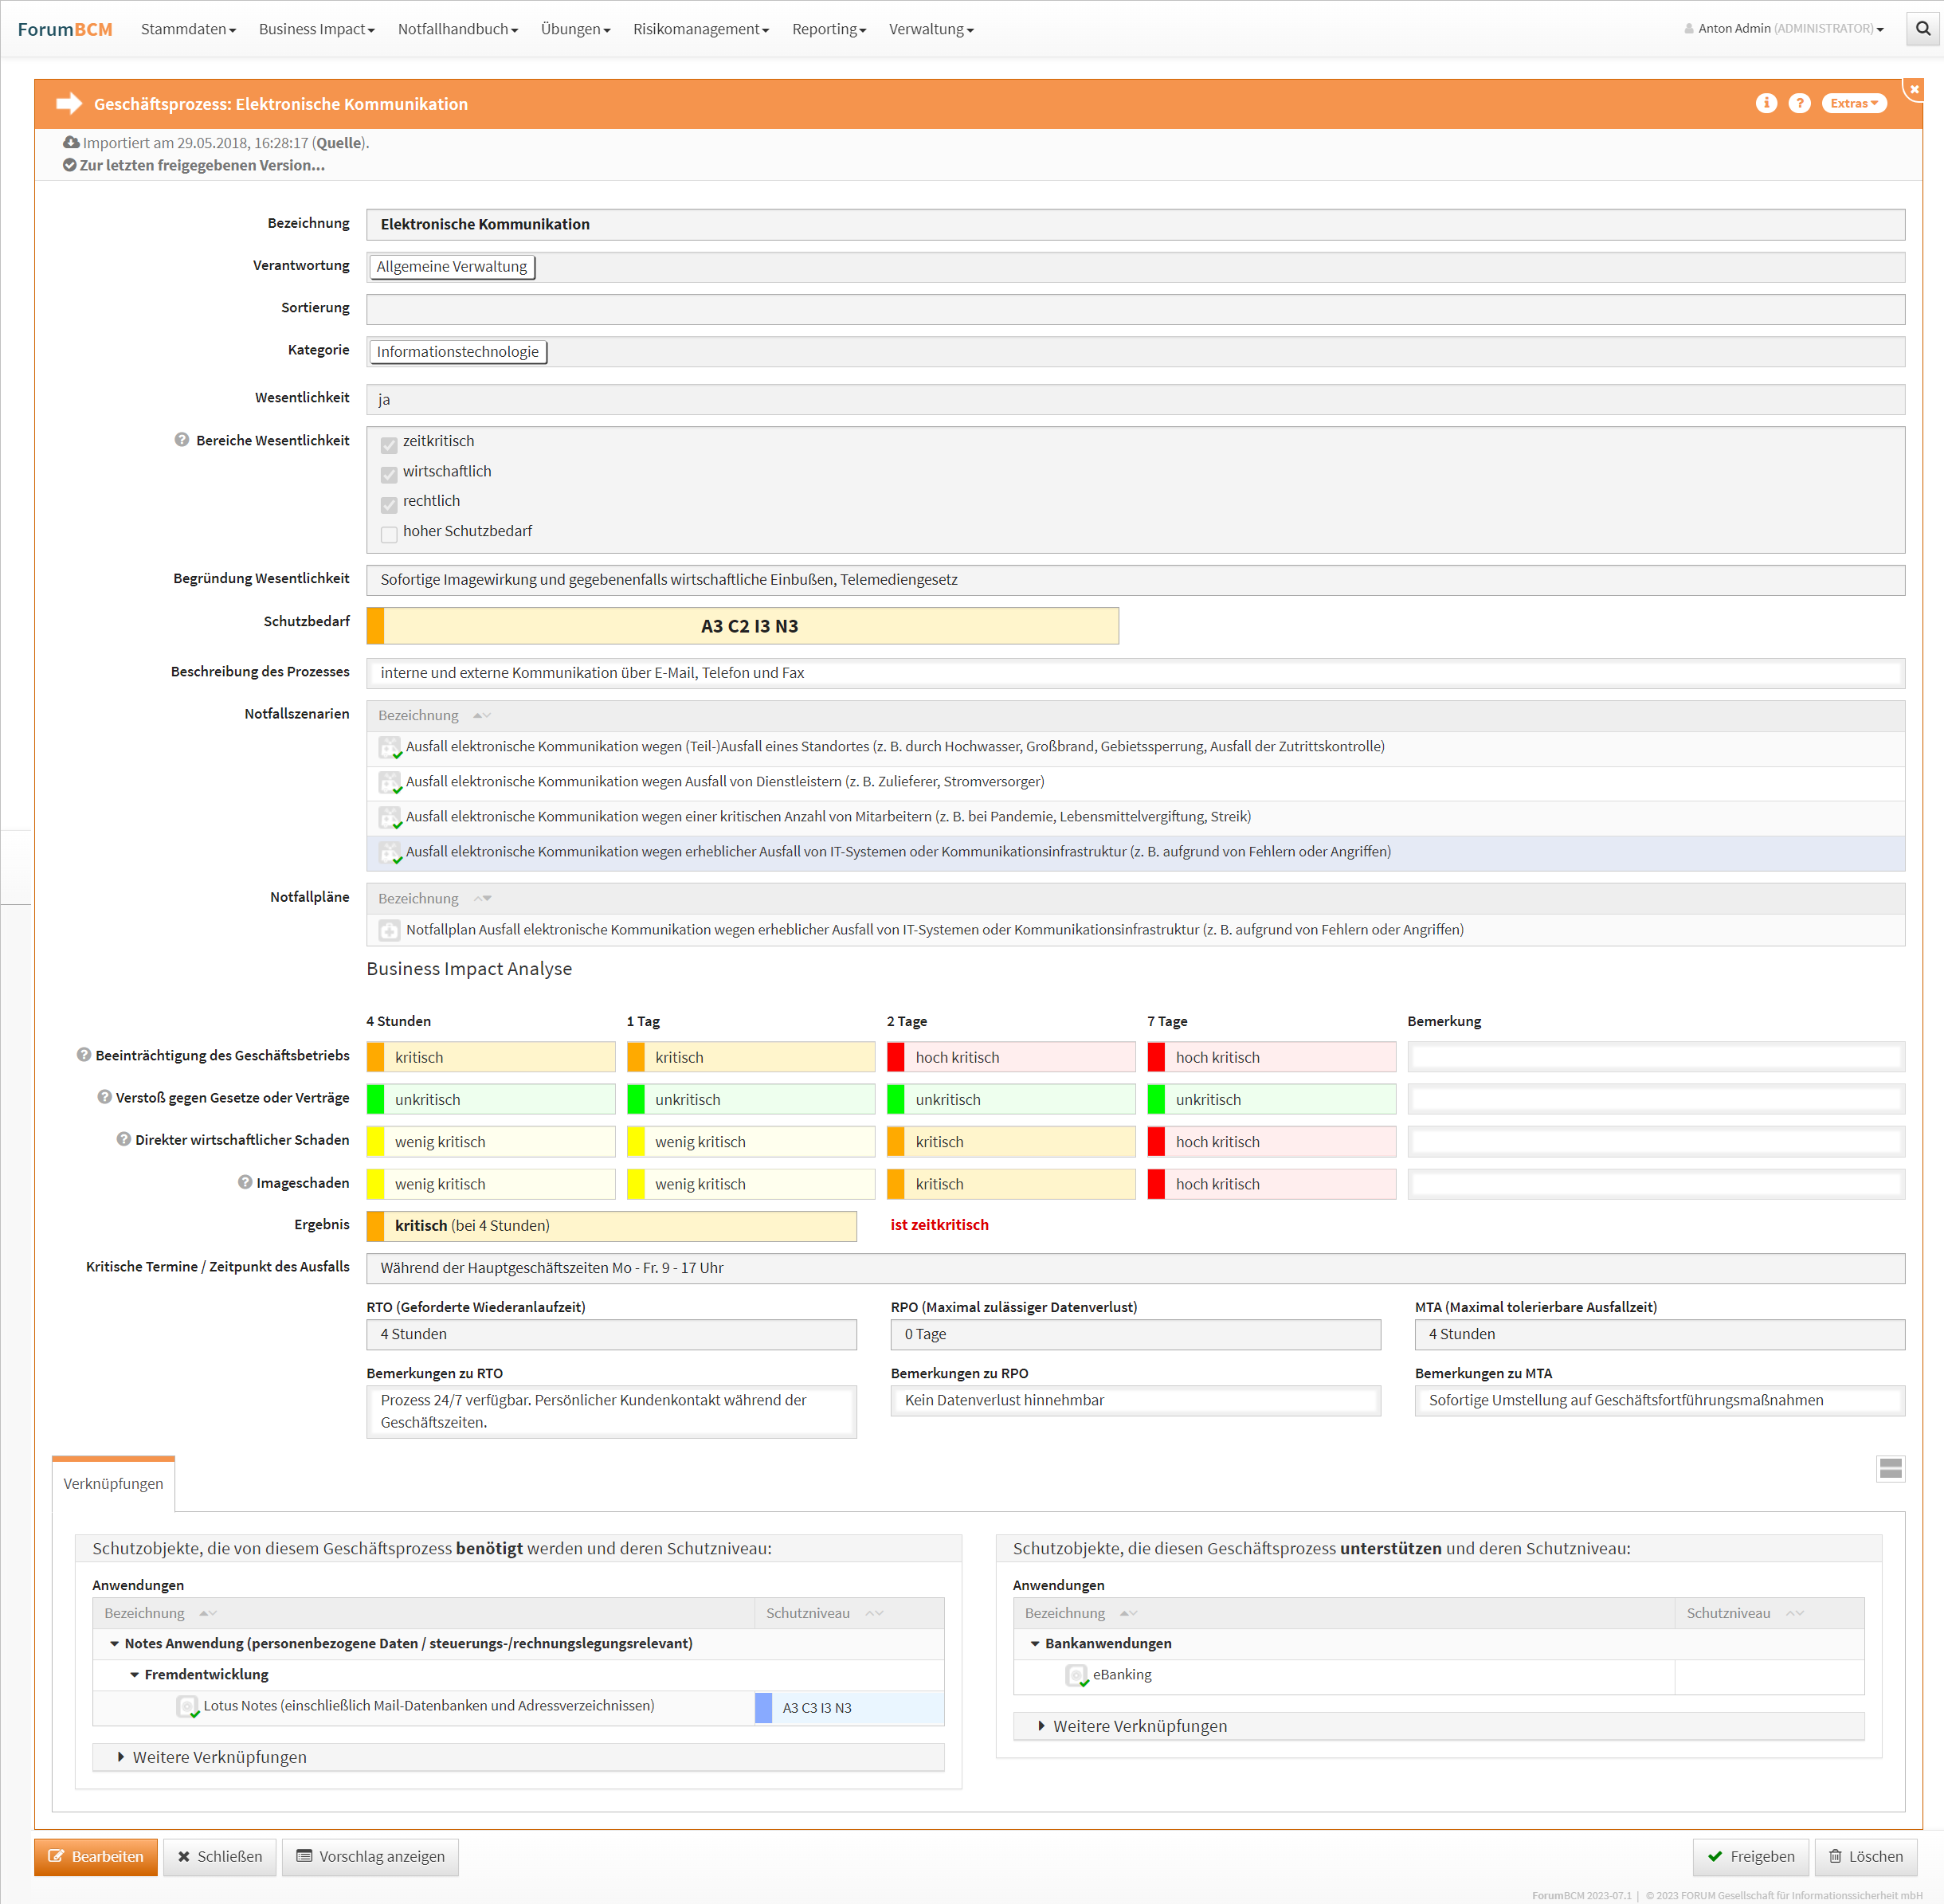Collapse the Fremdentwicklung tree node

click(135, 1674)
